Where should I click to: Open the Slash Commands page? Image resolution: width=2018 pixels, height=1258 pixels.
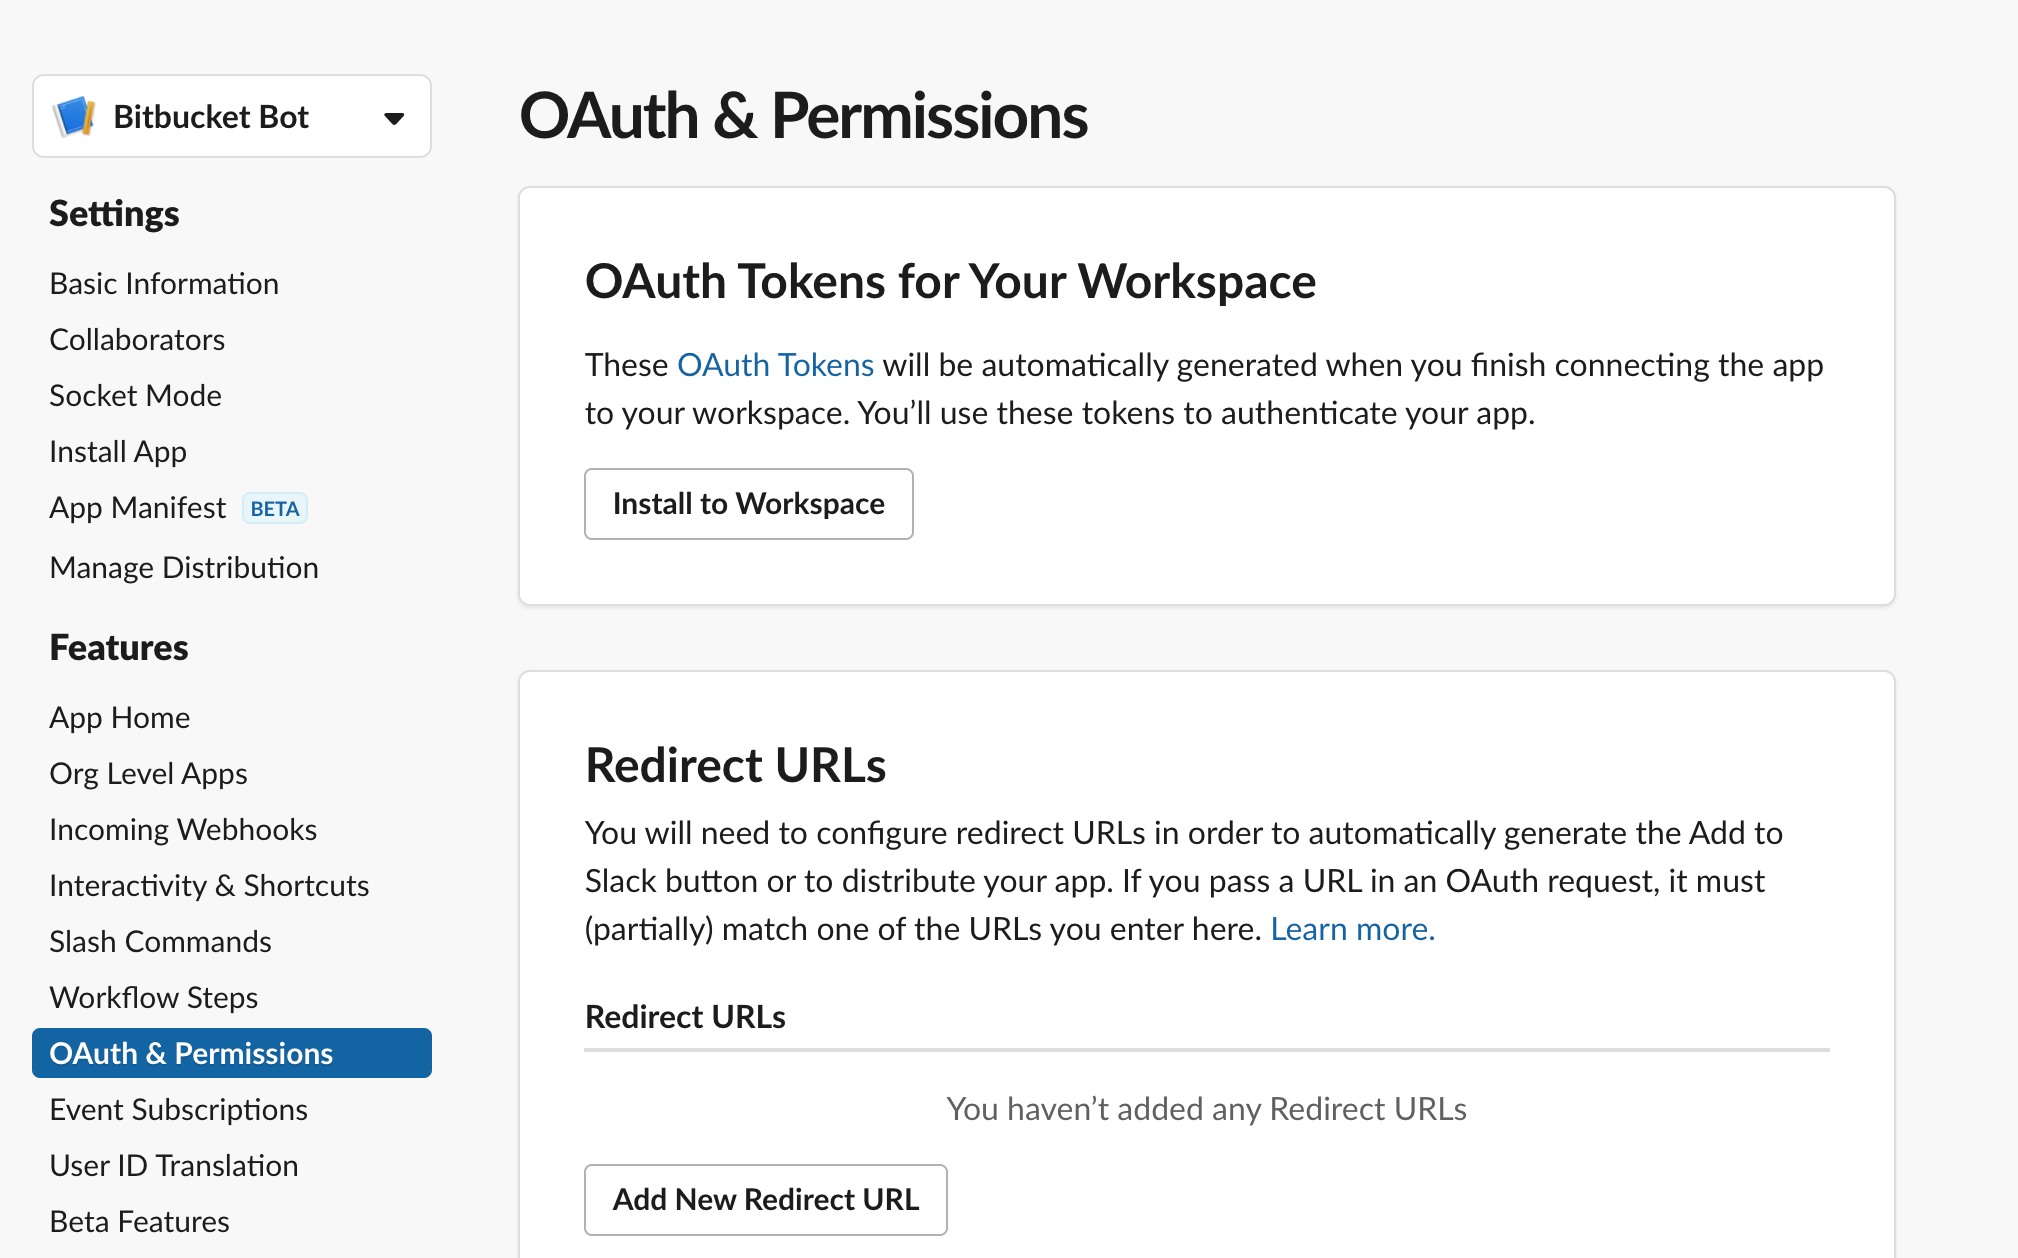(x=160, y=942)
